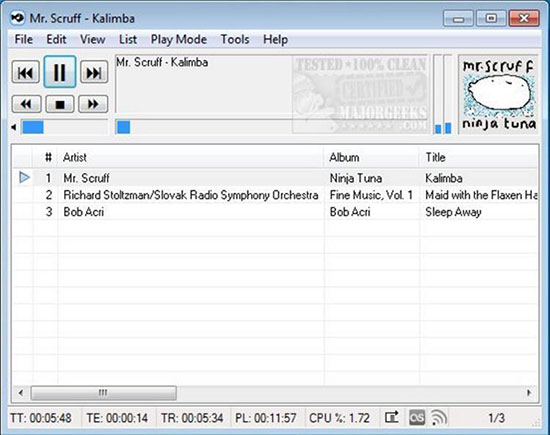Open the Play Mode menu
This screenshot has width=550, height=435.
pyautogui.click(x=179, y=39)
